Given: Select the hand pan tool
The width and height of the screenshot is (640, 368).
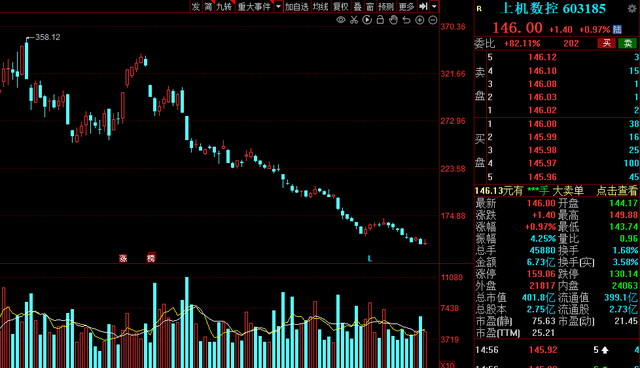Looking at the screenshot, I should [x=393, y=20].
